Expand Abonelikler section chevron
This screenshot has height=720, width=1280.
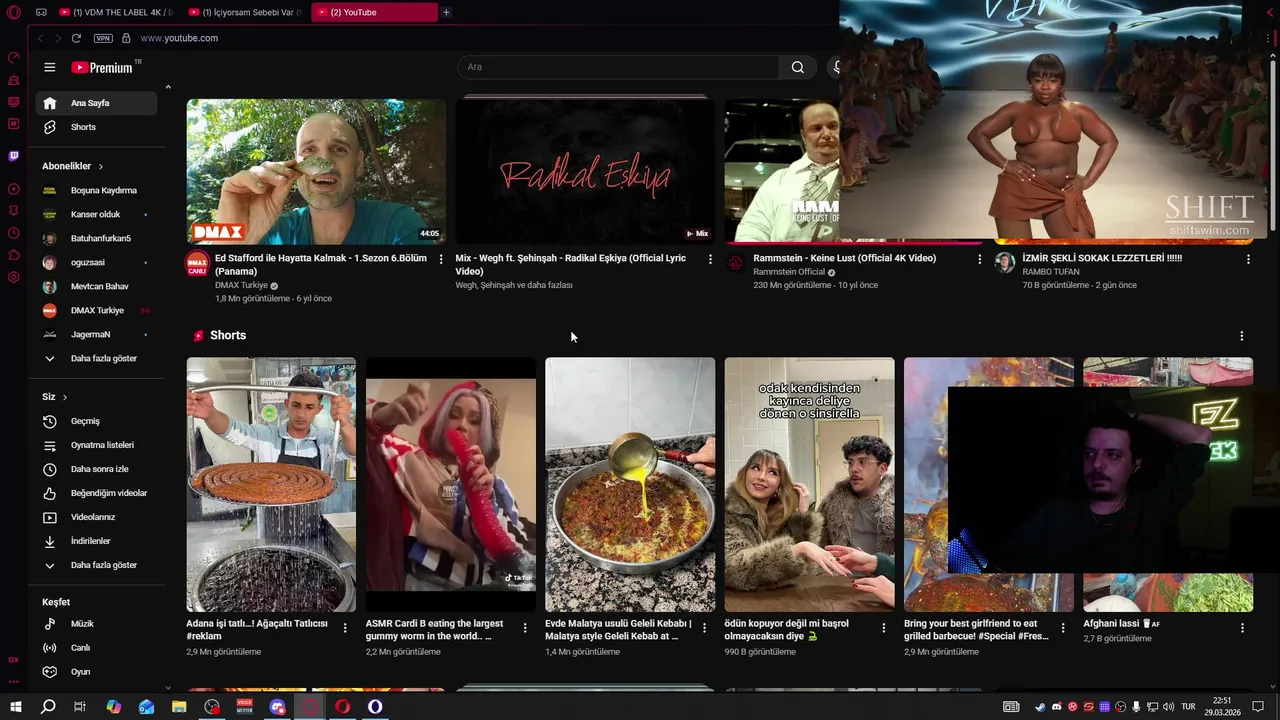(101, 166)
